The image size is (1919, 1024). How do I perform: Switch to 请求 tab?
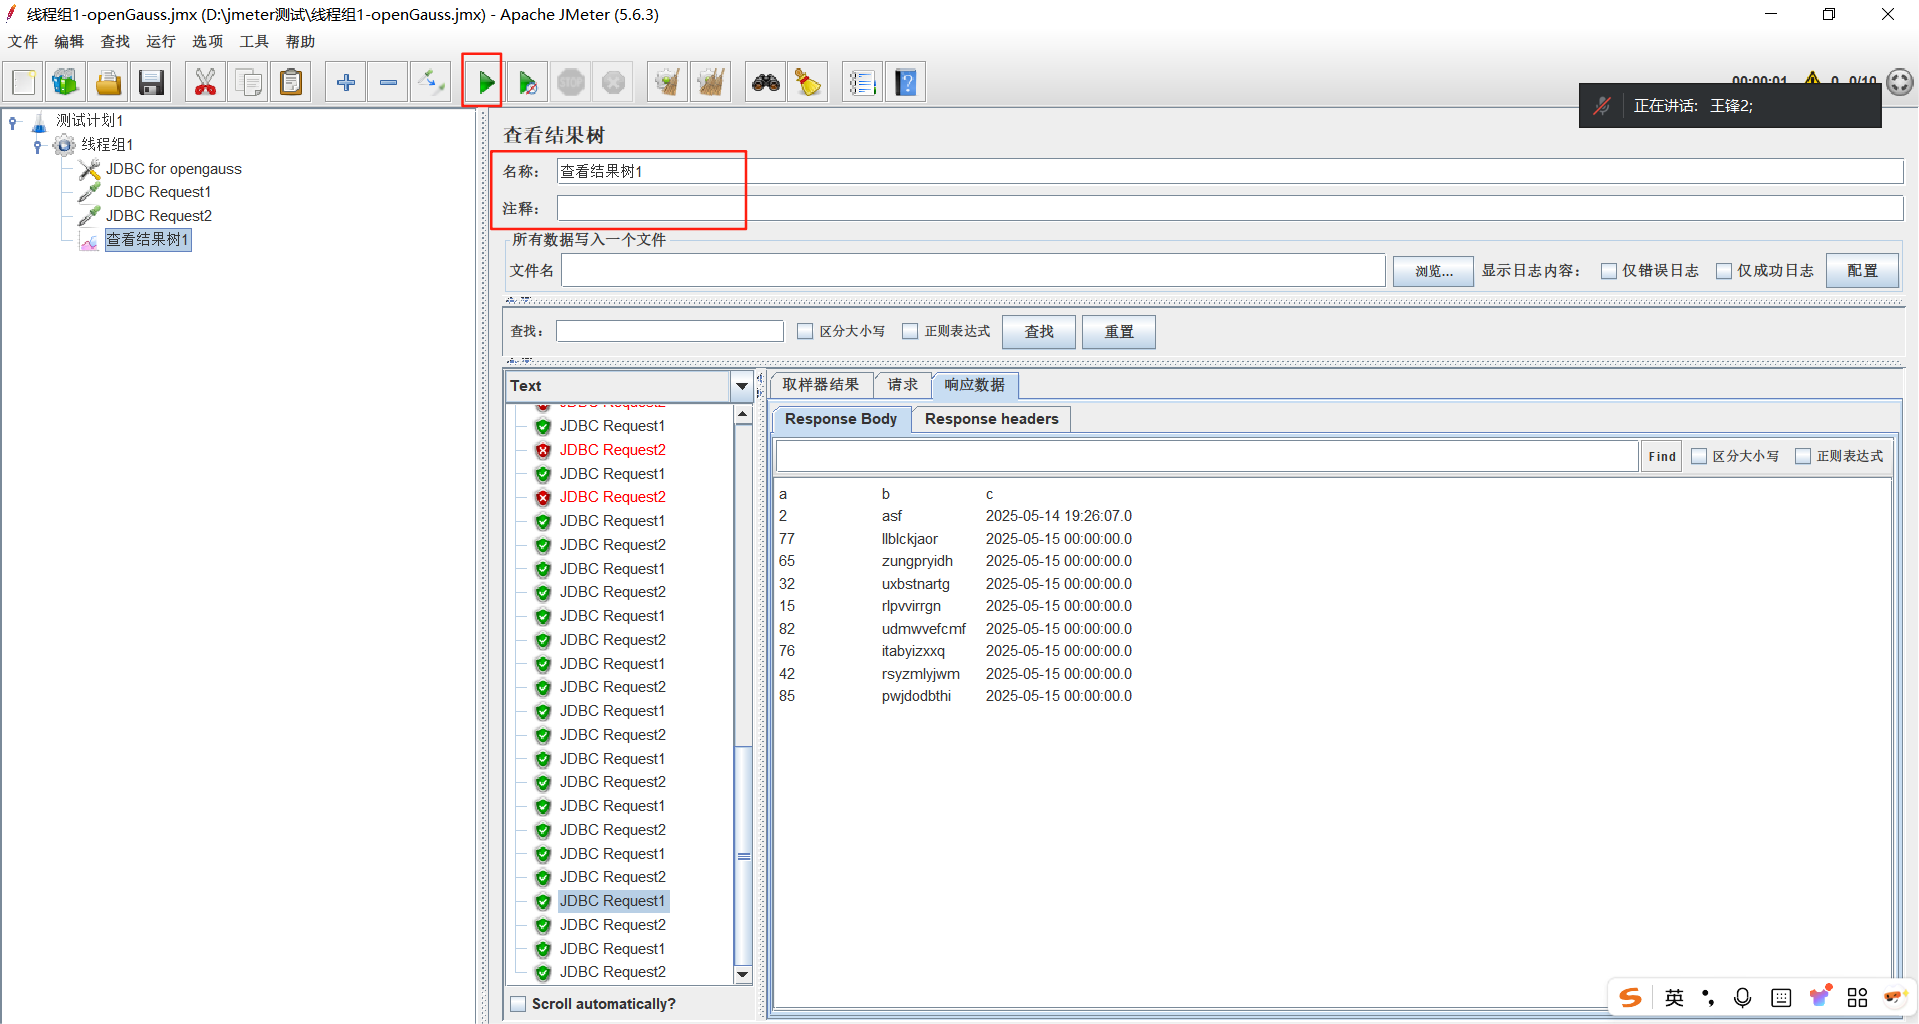tap(903, 385)
